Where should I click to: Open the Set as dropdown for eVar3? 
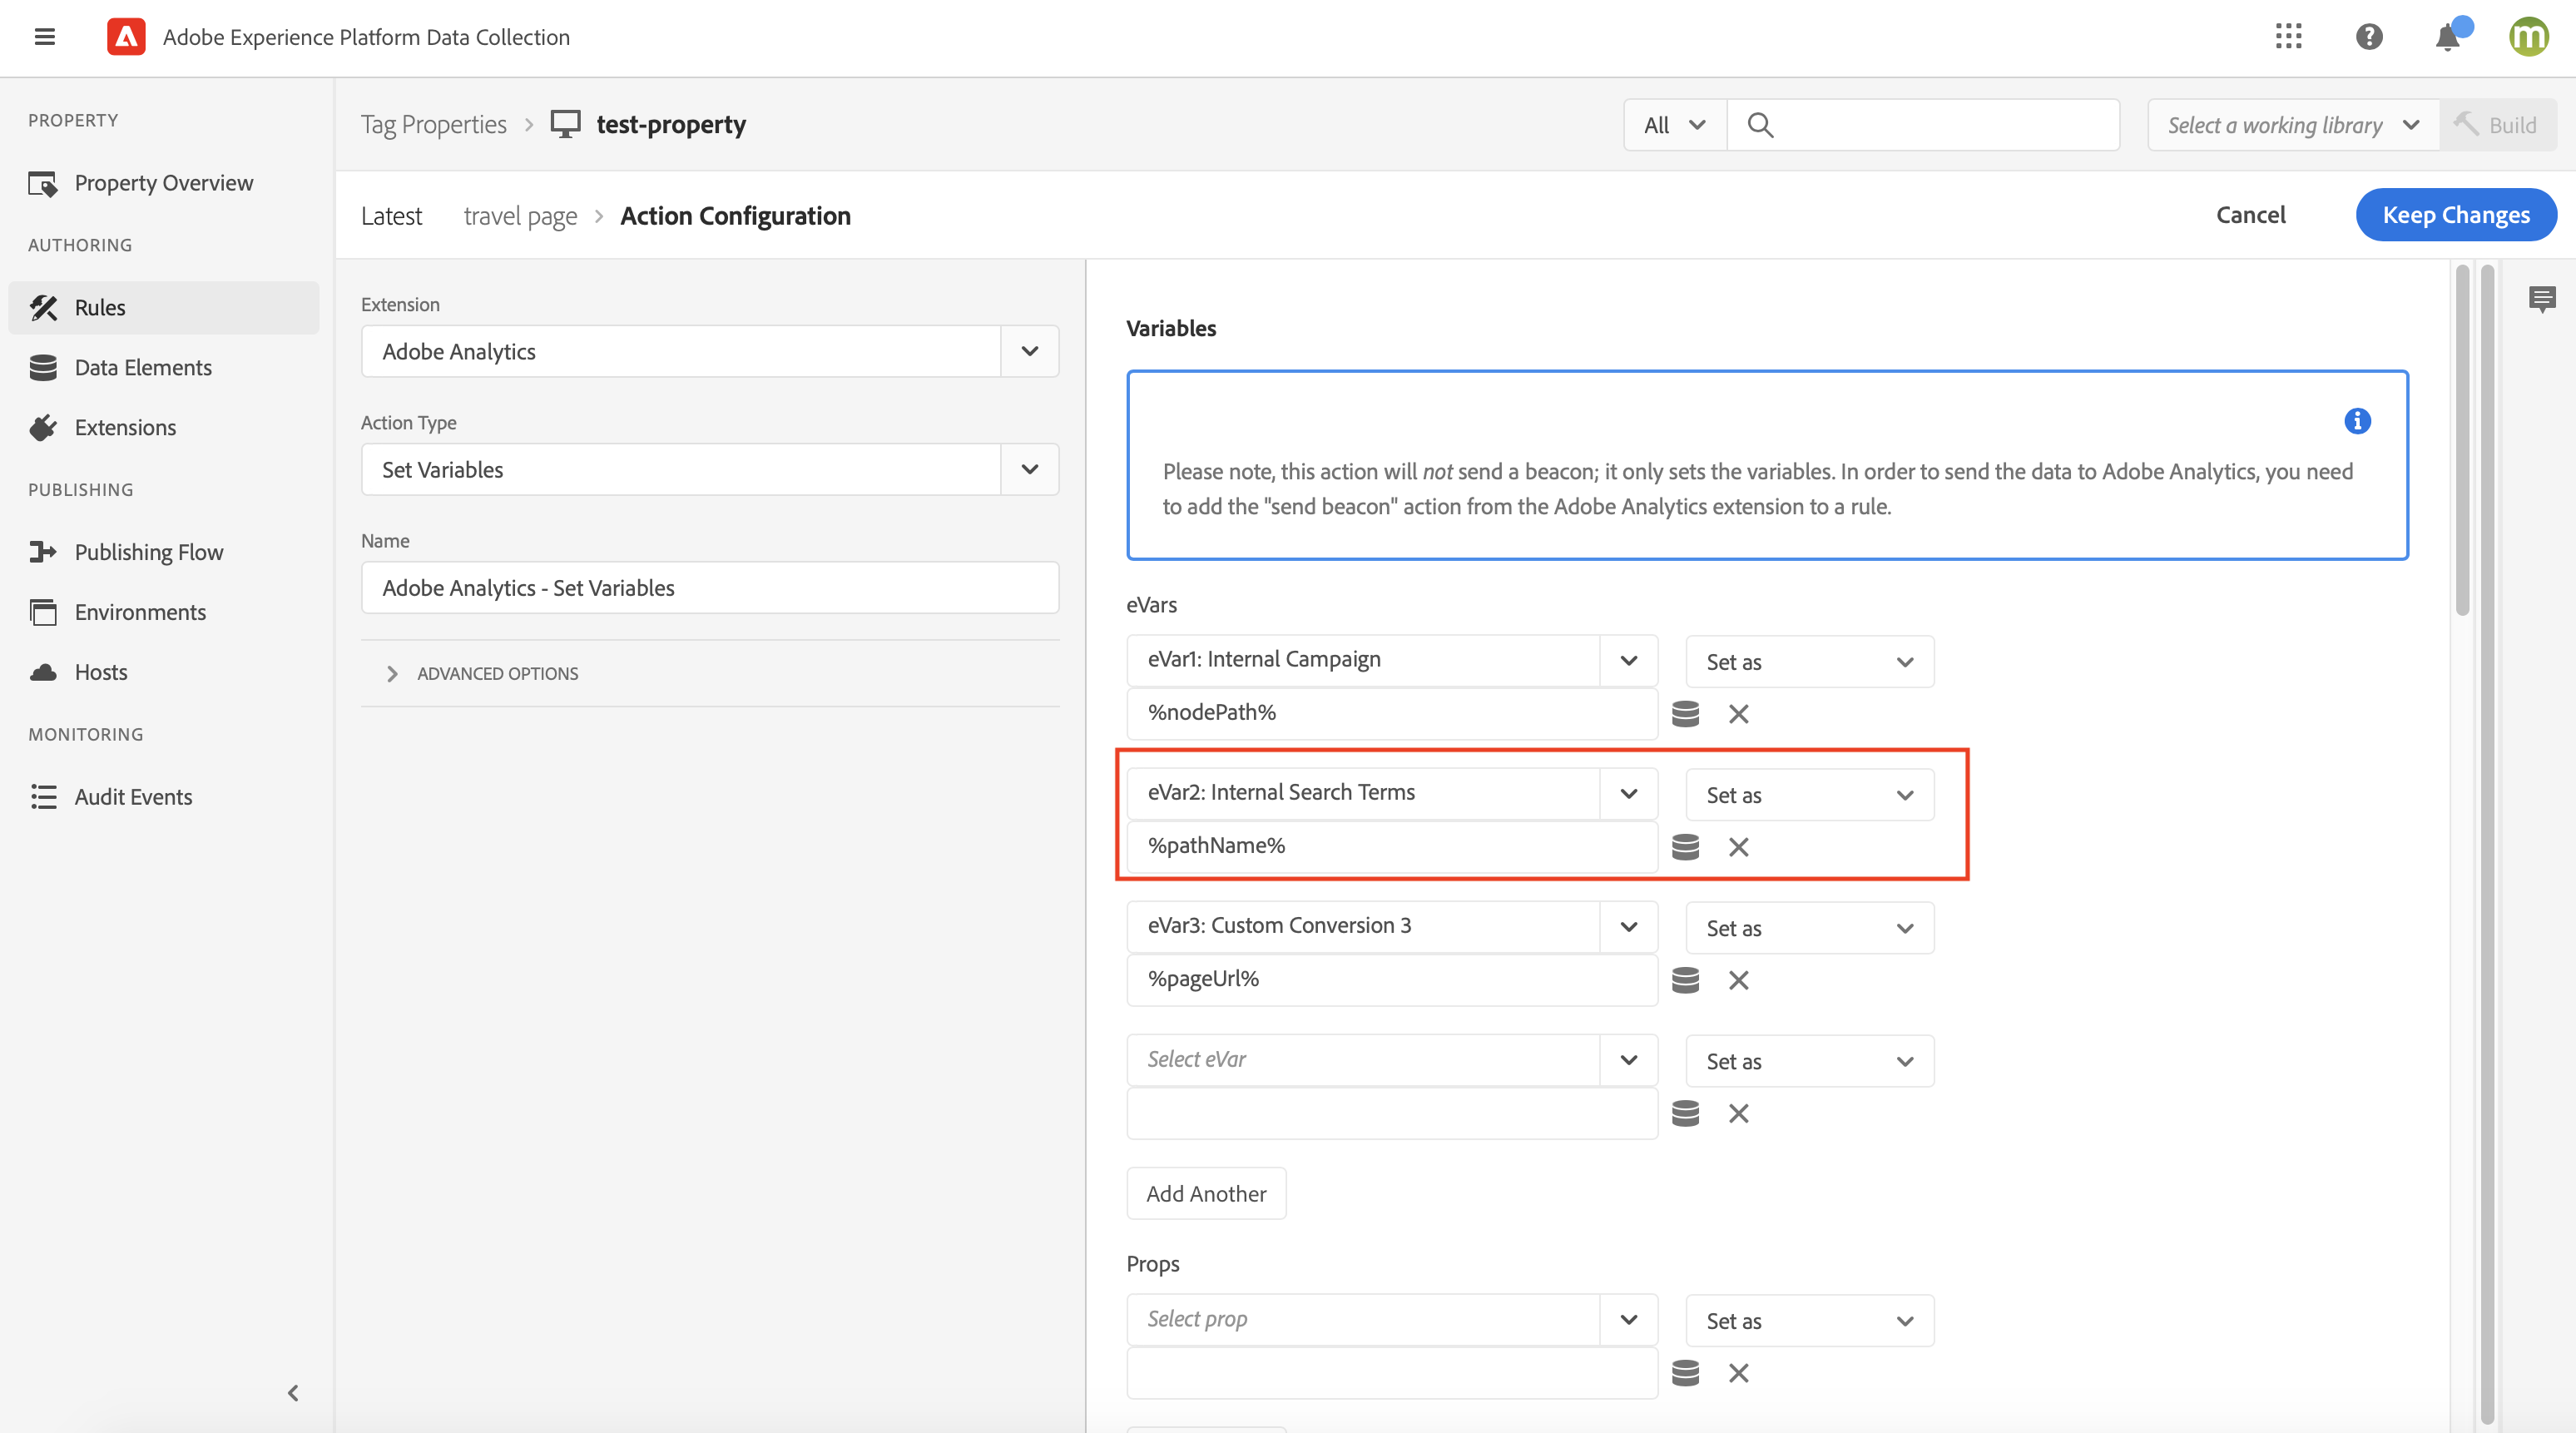click(x=1809, y=928)
